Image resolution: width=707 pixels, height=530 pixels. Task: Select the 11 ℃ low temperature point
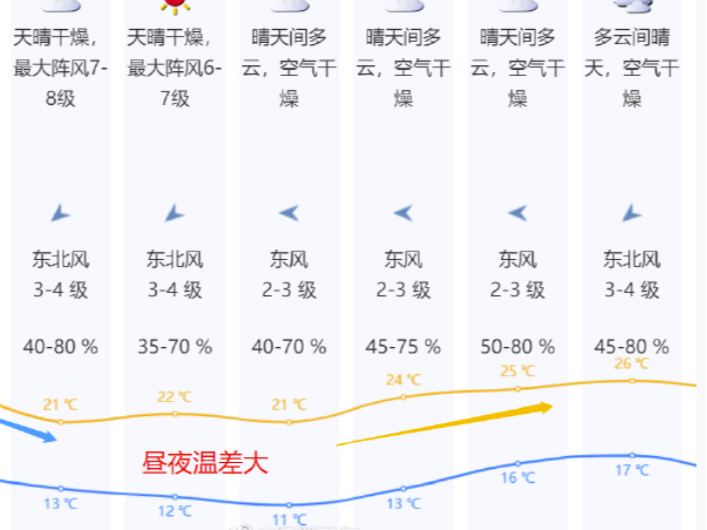tap(289, 505)
